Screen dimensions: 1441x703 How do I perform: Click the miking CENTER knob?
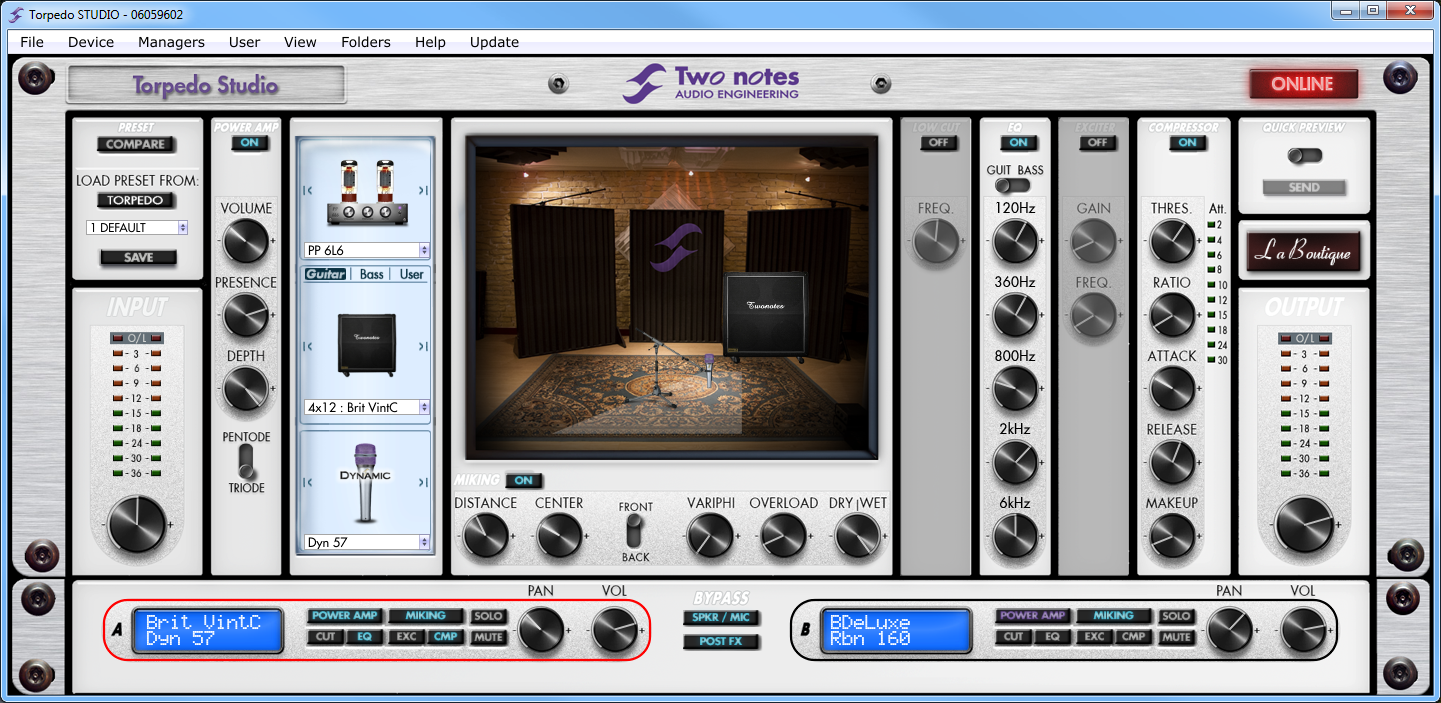[x=559, y=535]
